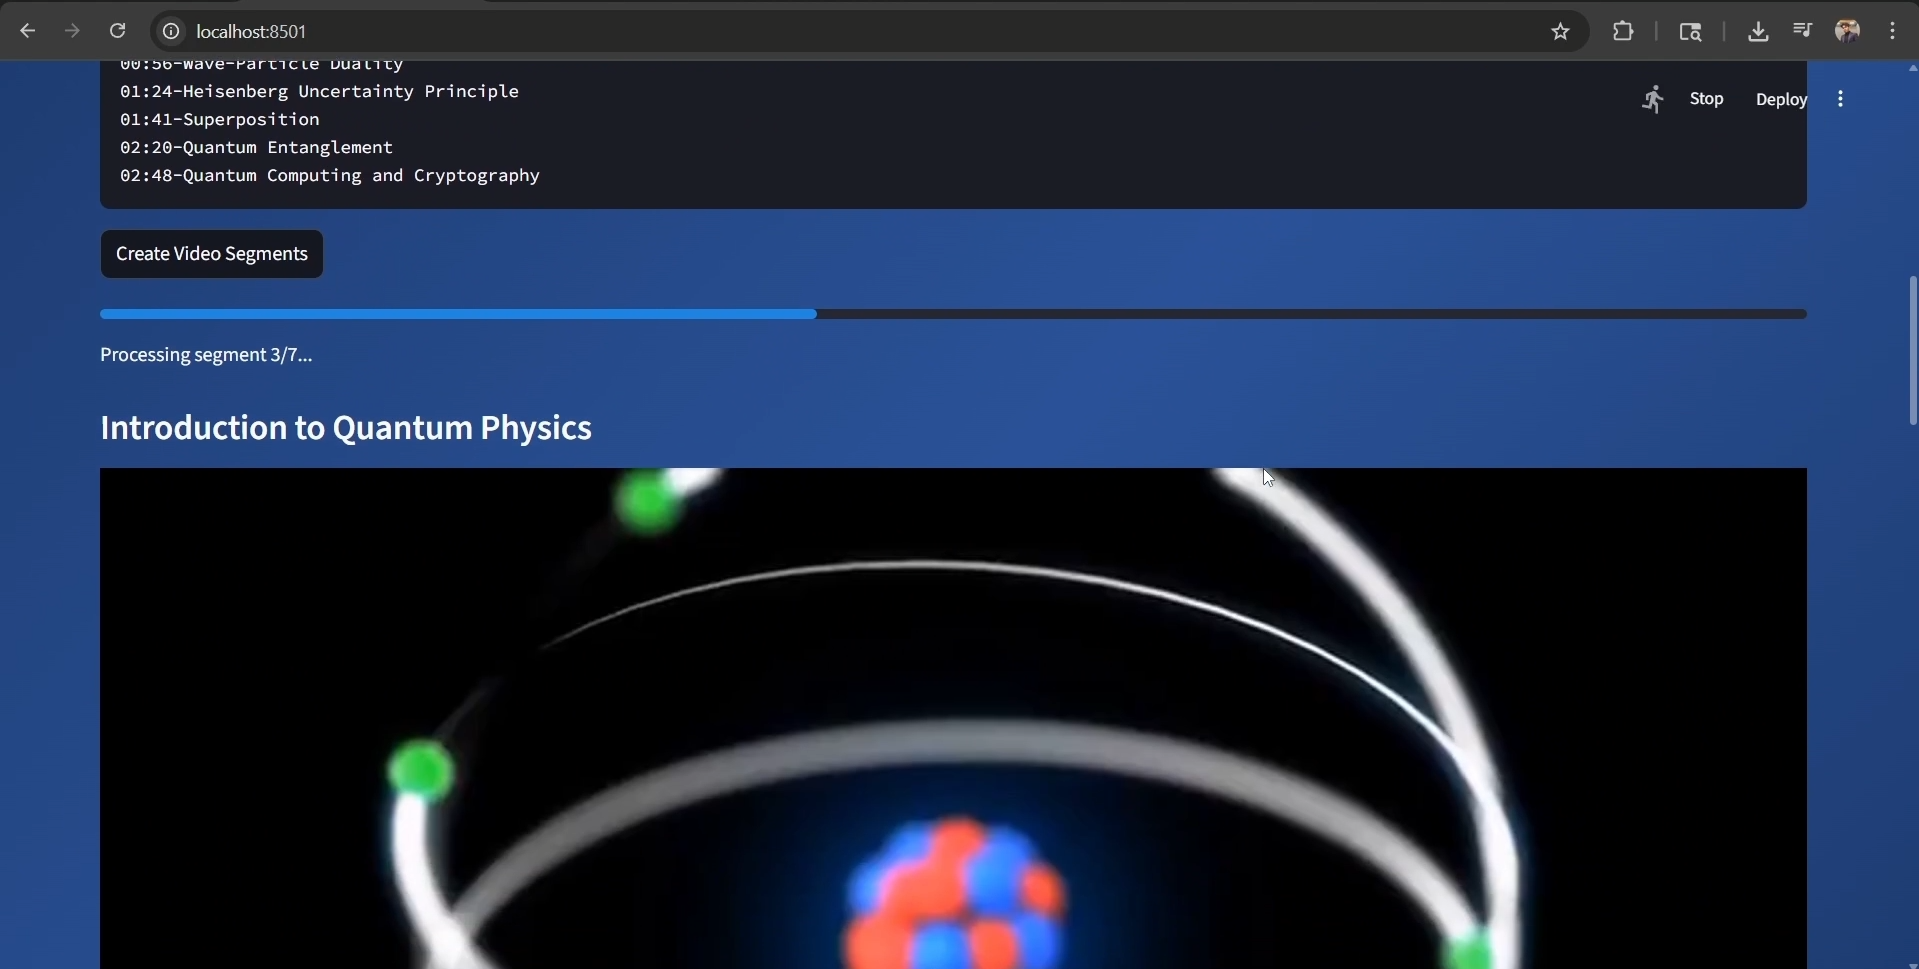Image resolution: width=1919 pixels, height=969 pixels.
Task: Click 'Processing segment 3/7...' status text
Action: click(206, 355)
